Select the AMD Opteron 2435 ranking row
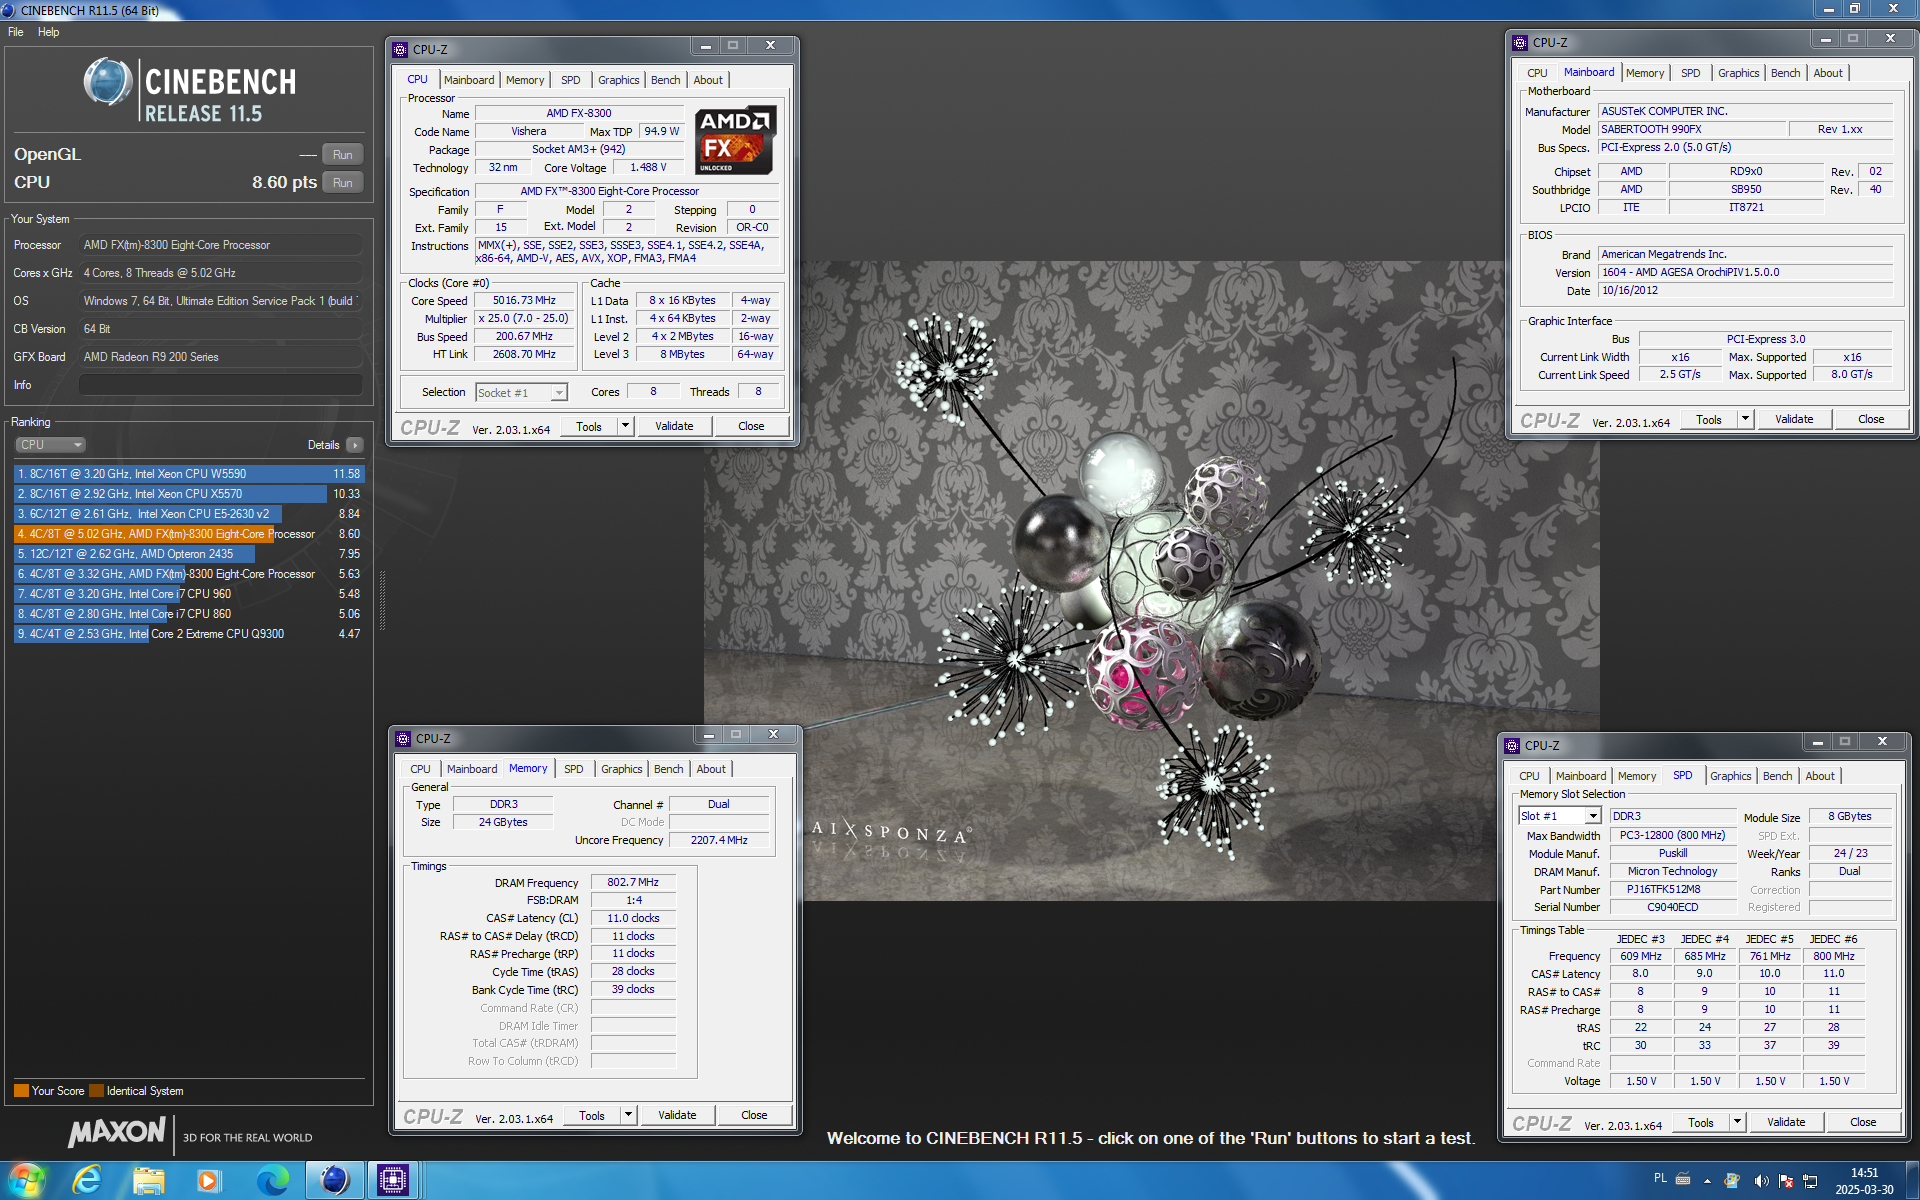 coord(189,554)
